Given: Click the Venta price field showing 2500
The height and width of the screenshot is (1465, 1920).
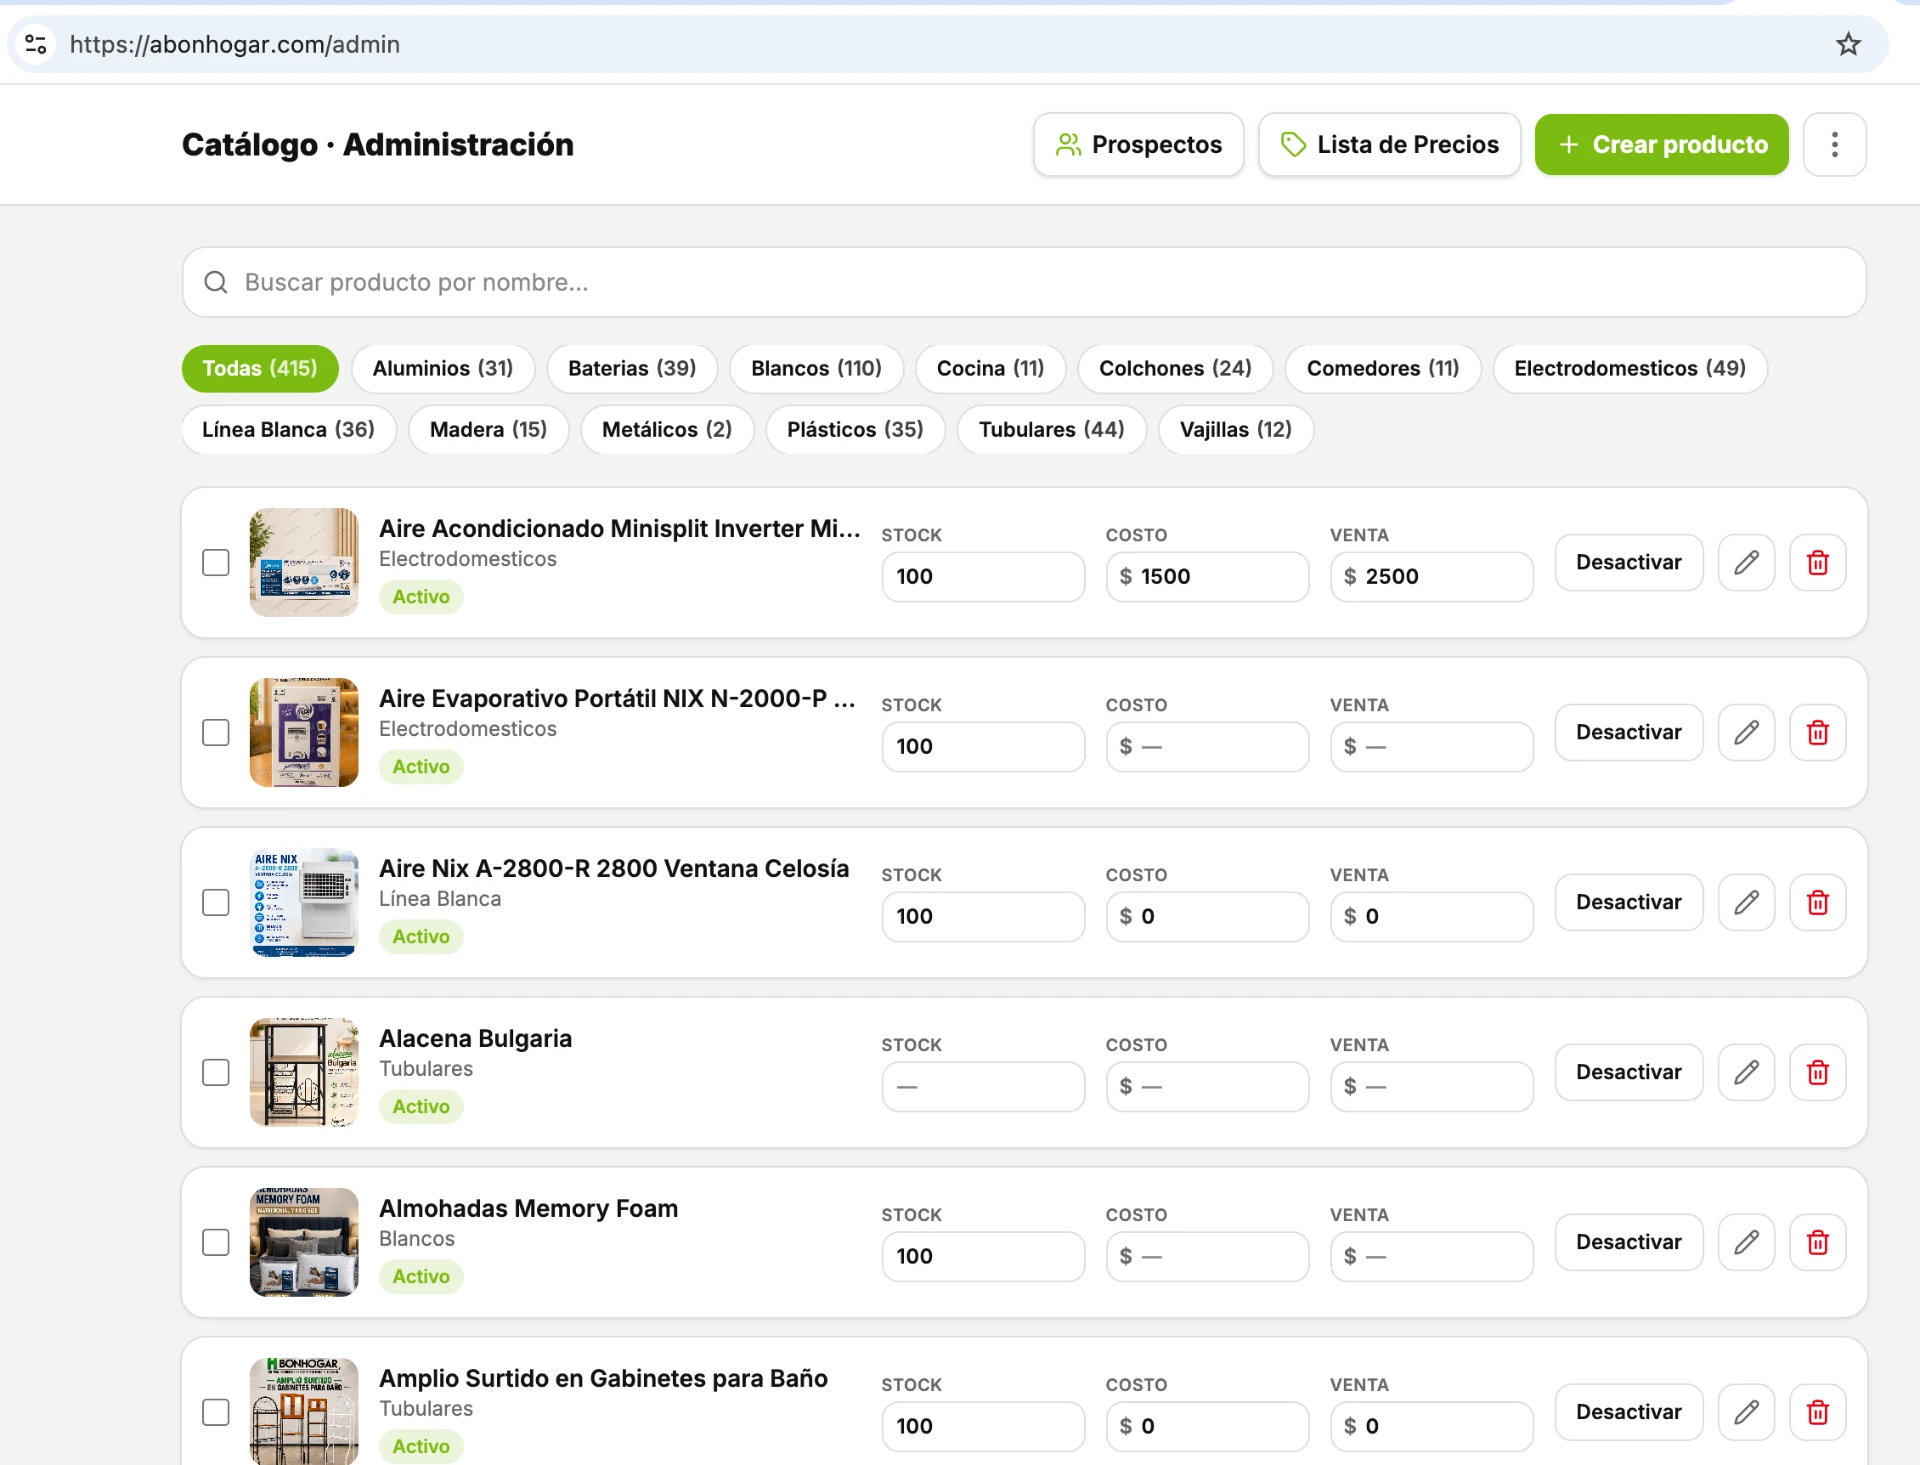Looking at the screenshot, I should pos(1432,577).
